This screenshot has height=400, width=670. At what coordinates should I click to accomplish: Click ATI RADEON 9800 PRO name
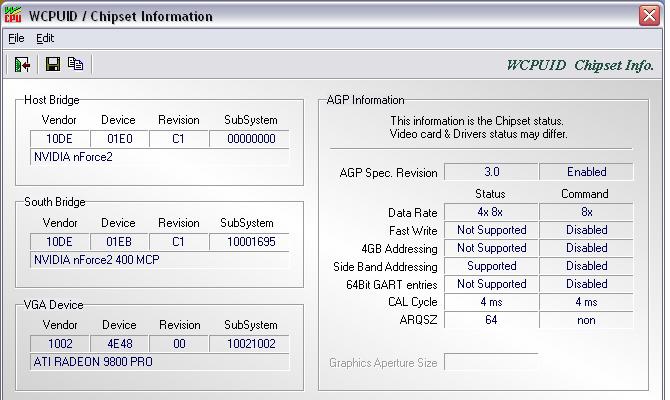click(x=160, y=362)
